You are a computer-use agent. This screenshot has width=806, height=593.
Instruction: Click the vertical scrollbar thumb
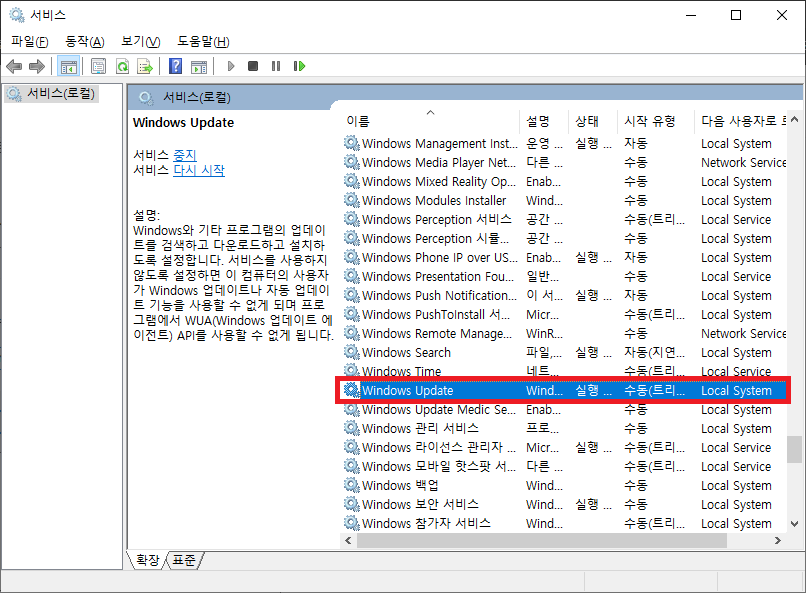(794, 450)
